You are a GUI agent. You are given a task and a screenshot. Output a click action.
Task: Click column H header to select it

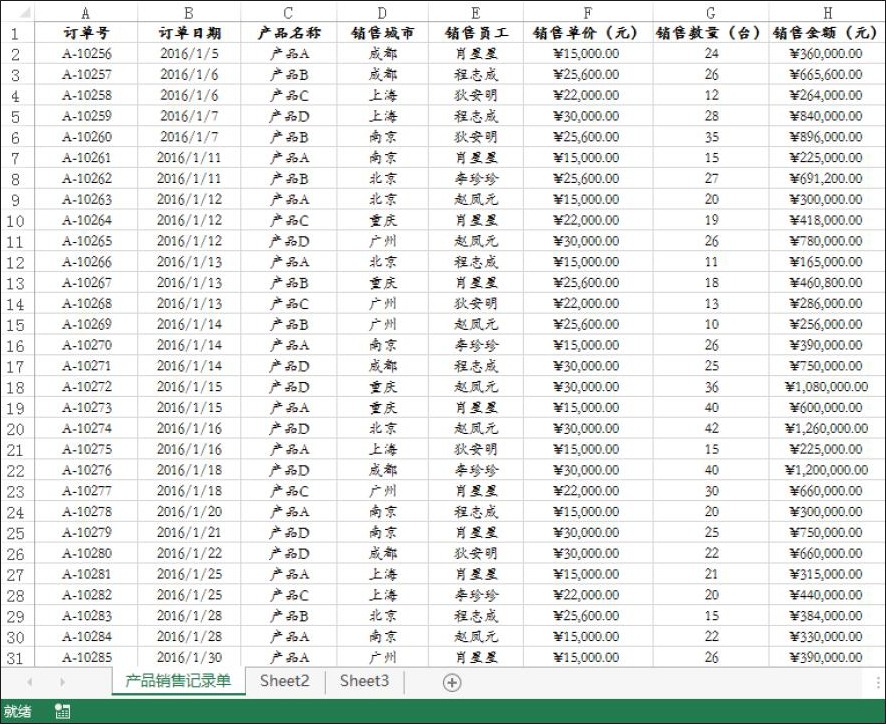827,13
